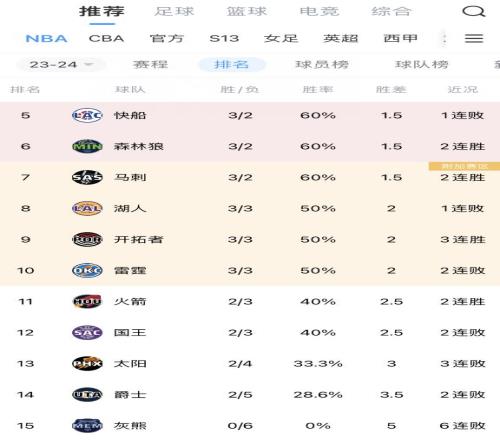
Task: Tap the Thunder OKC team logo
Action: click(x=87, y=270)
